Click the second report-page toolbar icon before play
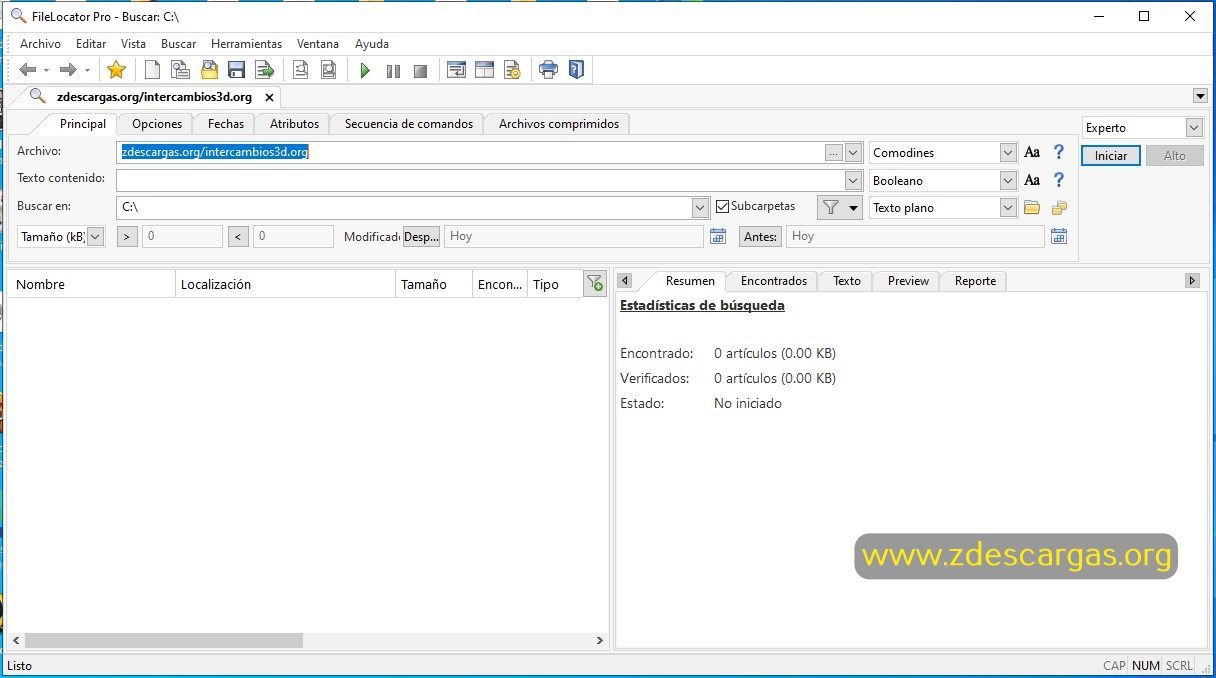Image resolution: width=1216 pixels, height=678 pixels. click(328, 70)
